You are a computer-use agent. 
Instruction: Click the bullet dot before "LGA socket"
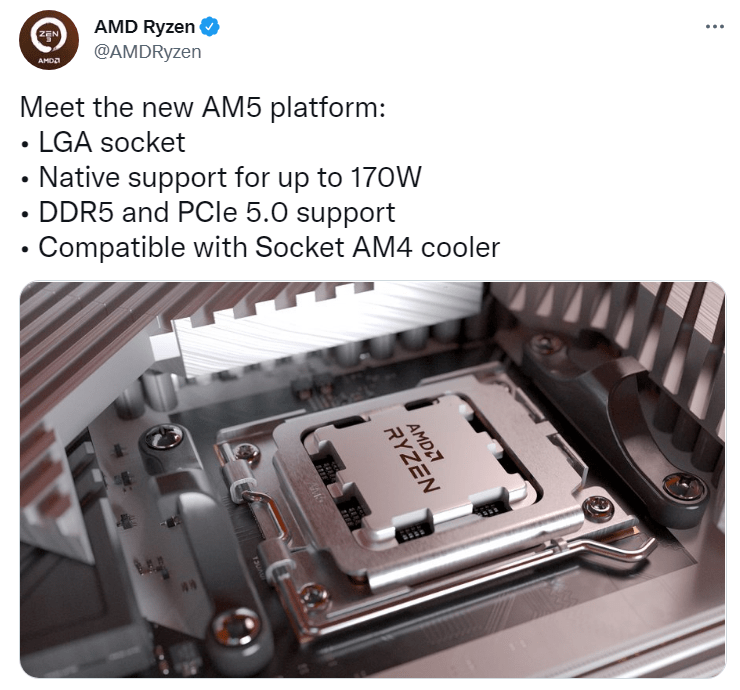coord(25,145)
